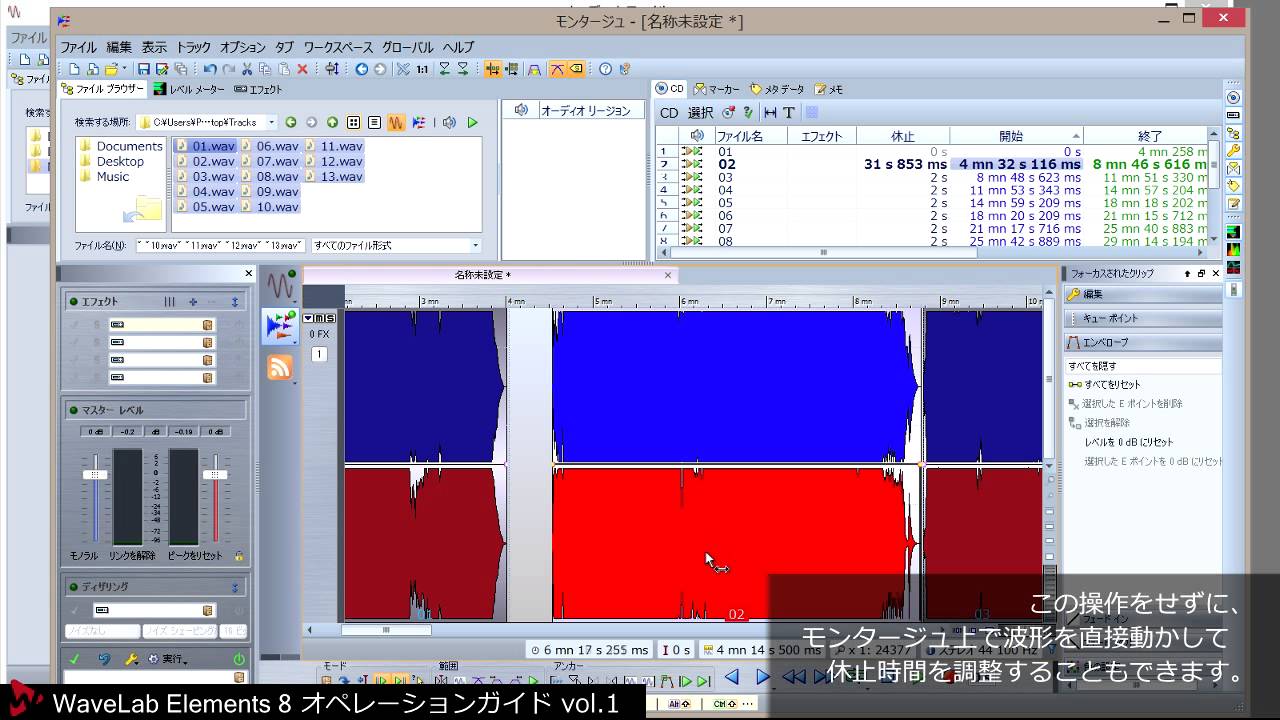Click green Play icon in file browser
This screenshot has width=1280, height=720.
tap(472, 122)
